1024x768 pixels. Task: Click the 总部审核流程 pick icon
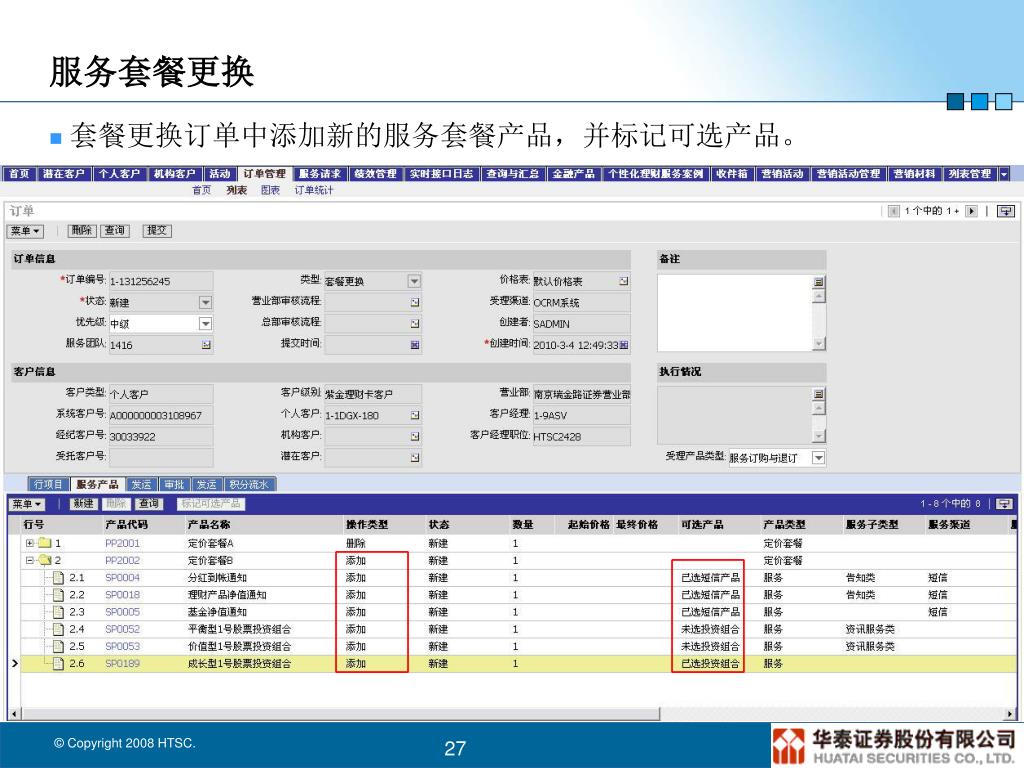[415, 323]
